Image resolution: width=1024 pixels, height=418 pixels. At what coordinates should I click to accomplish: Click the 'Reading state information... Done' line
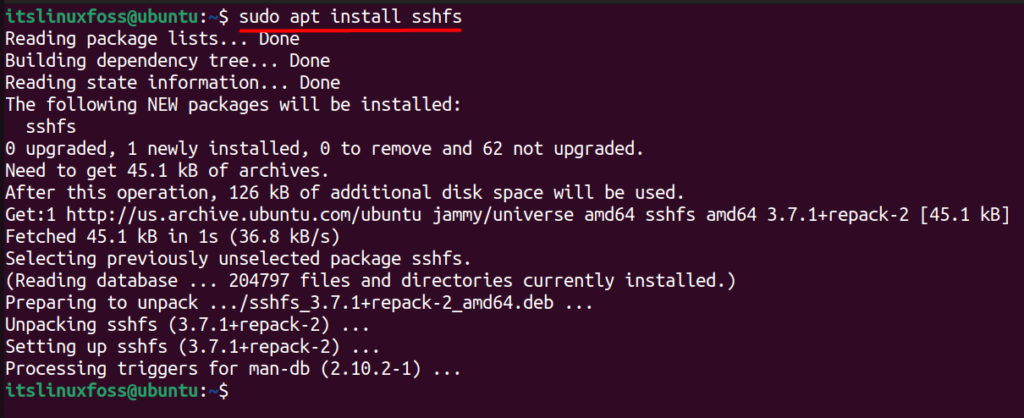click(x=172, y=83)
